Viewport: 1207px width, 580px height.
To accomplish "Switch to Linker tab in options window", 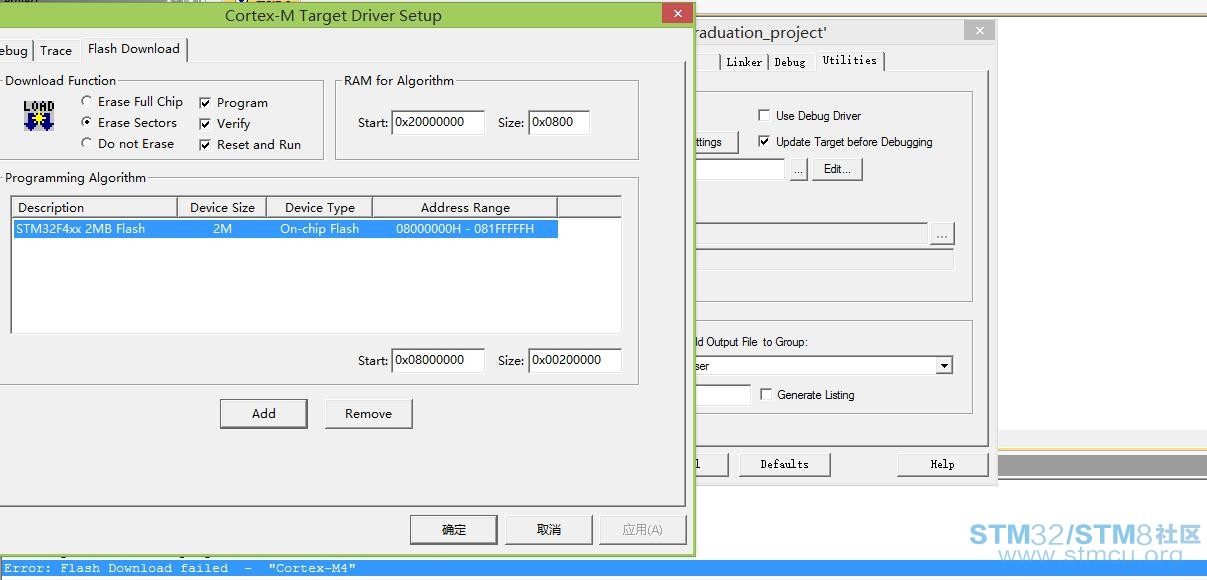I will 744,62.
